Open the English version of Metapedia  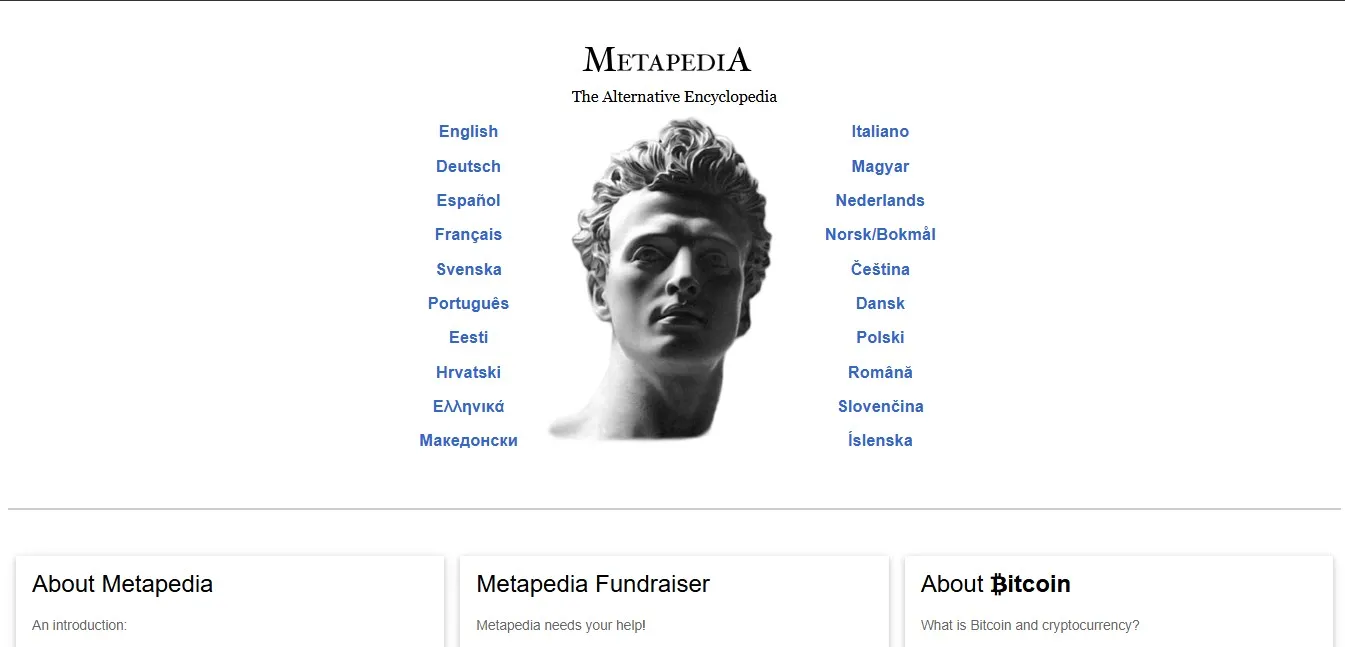click(x=468, y=131)
